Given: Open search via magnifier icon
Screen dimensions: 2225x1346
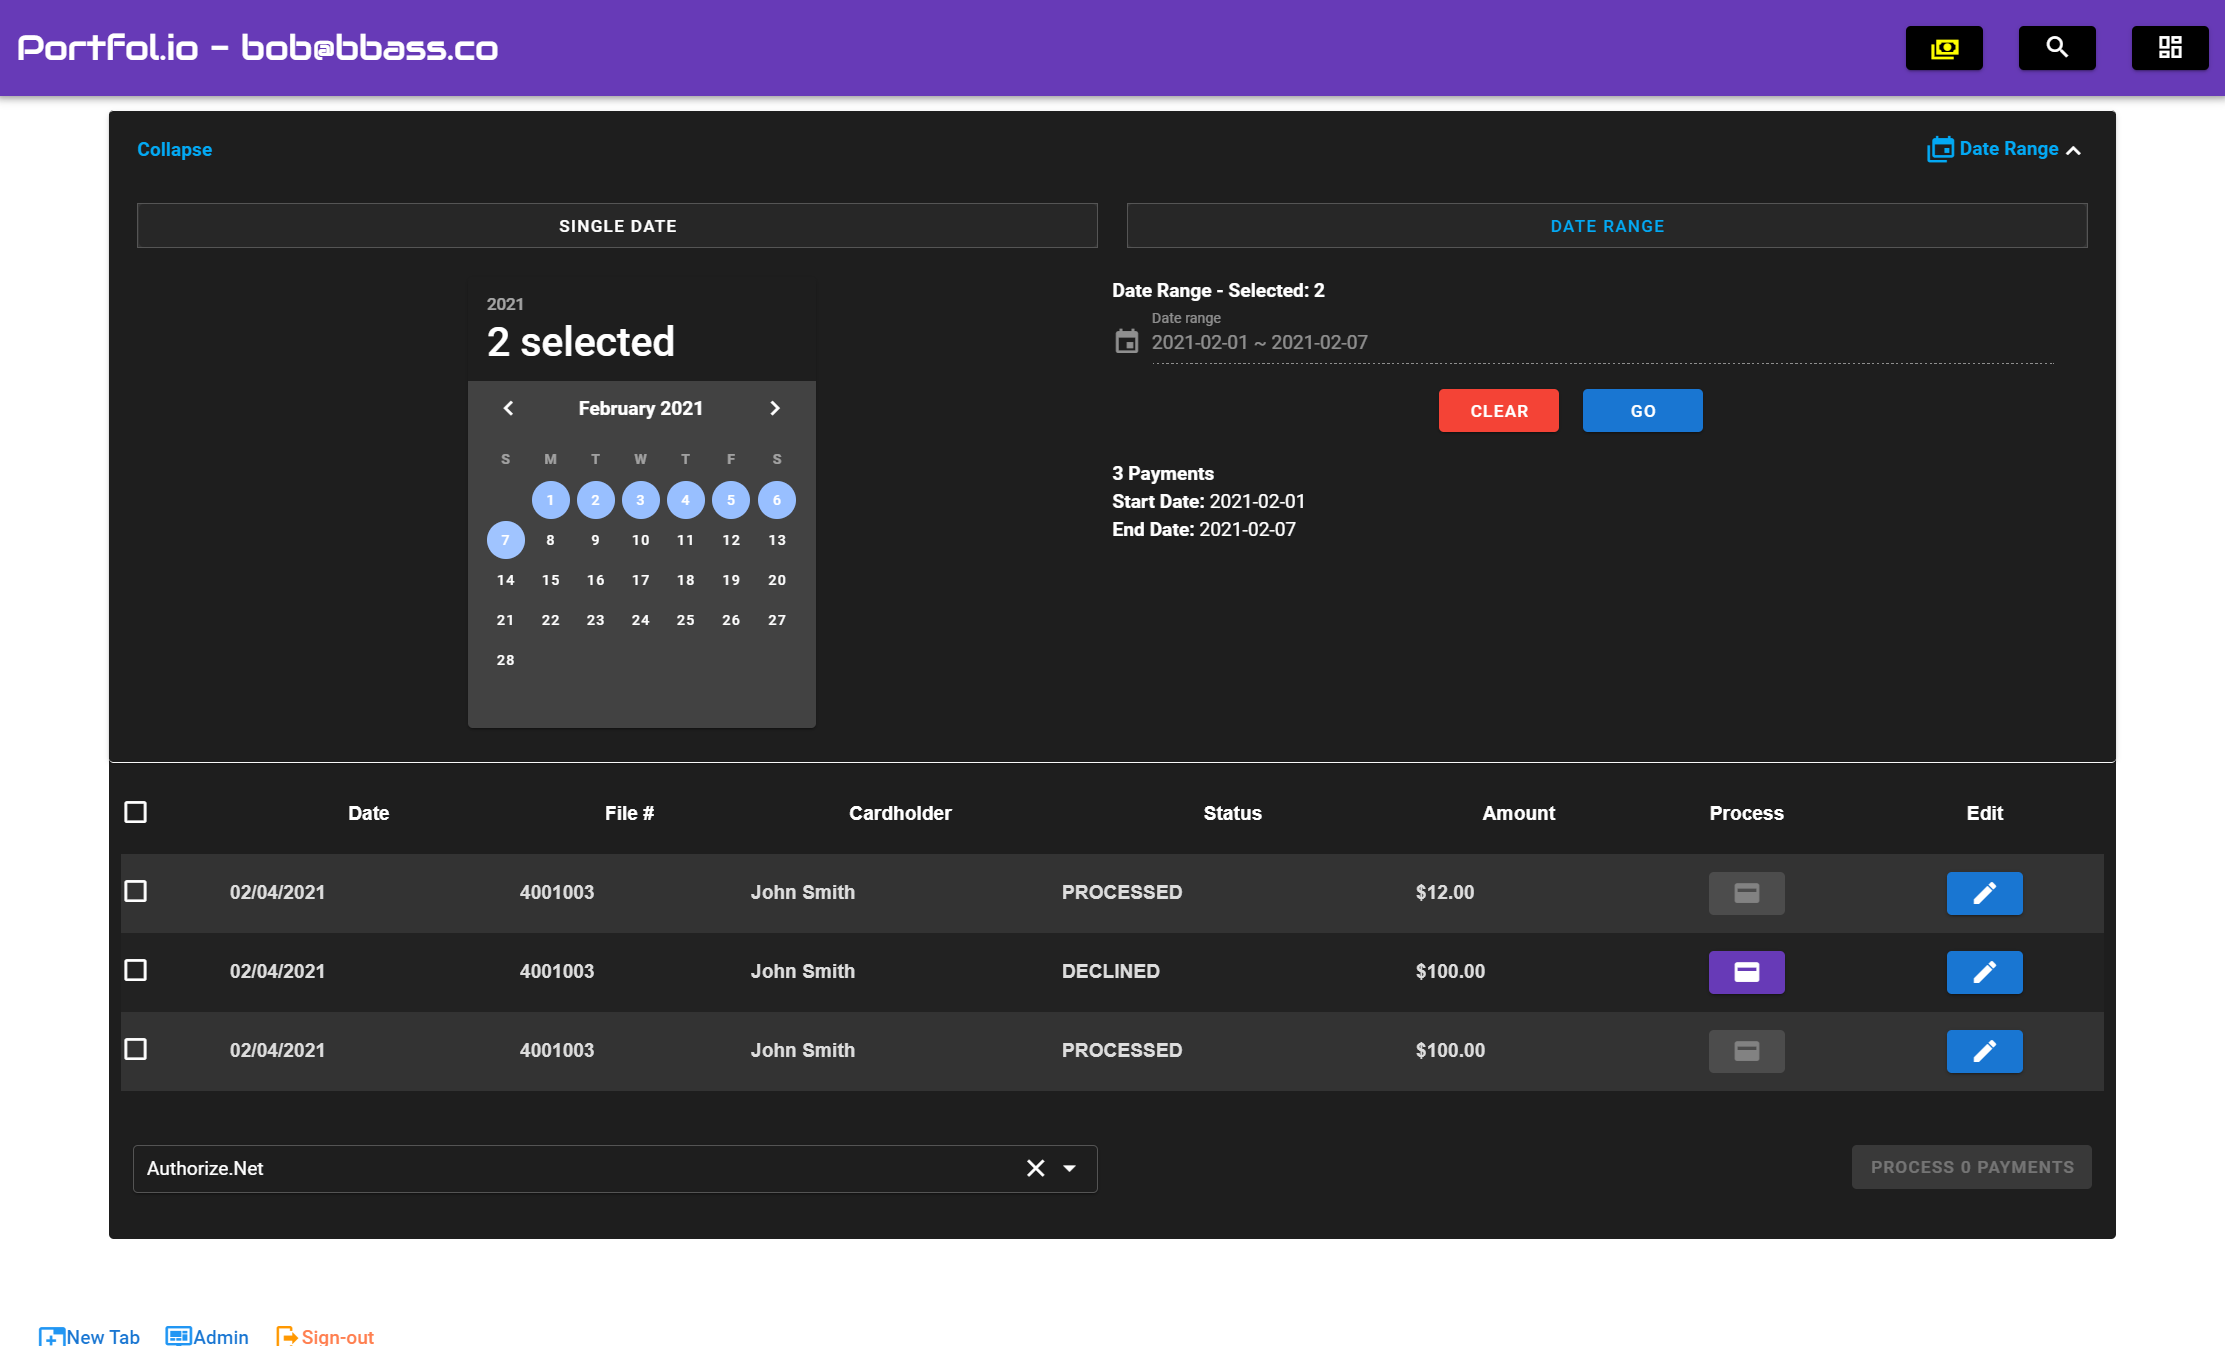Looking at the screenshot, I should [2056, 48].
